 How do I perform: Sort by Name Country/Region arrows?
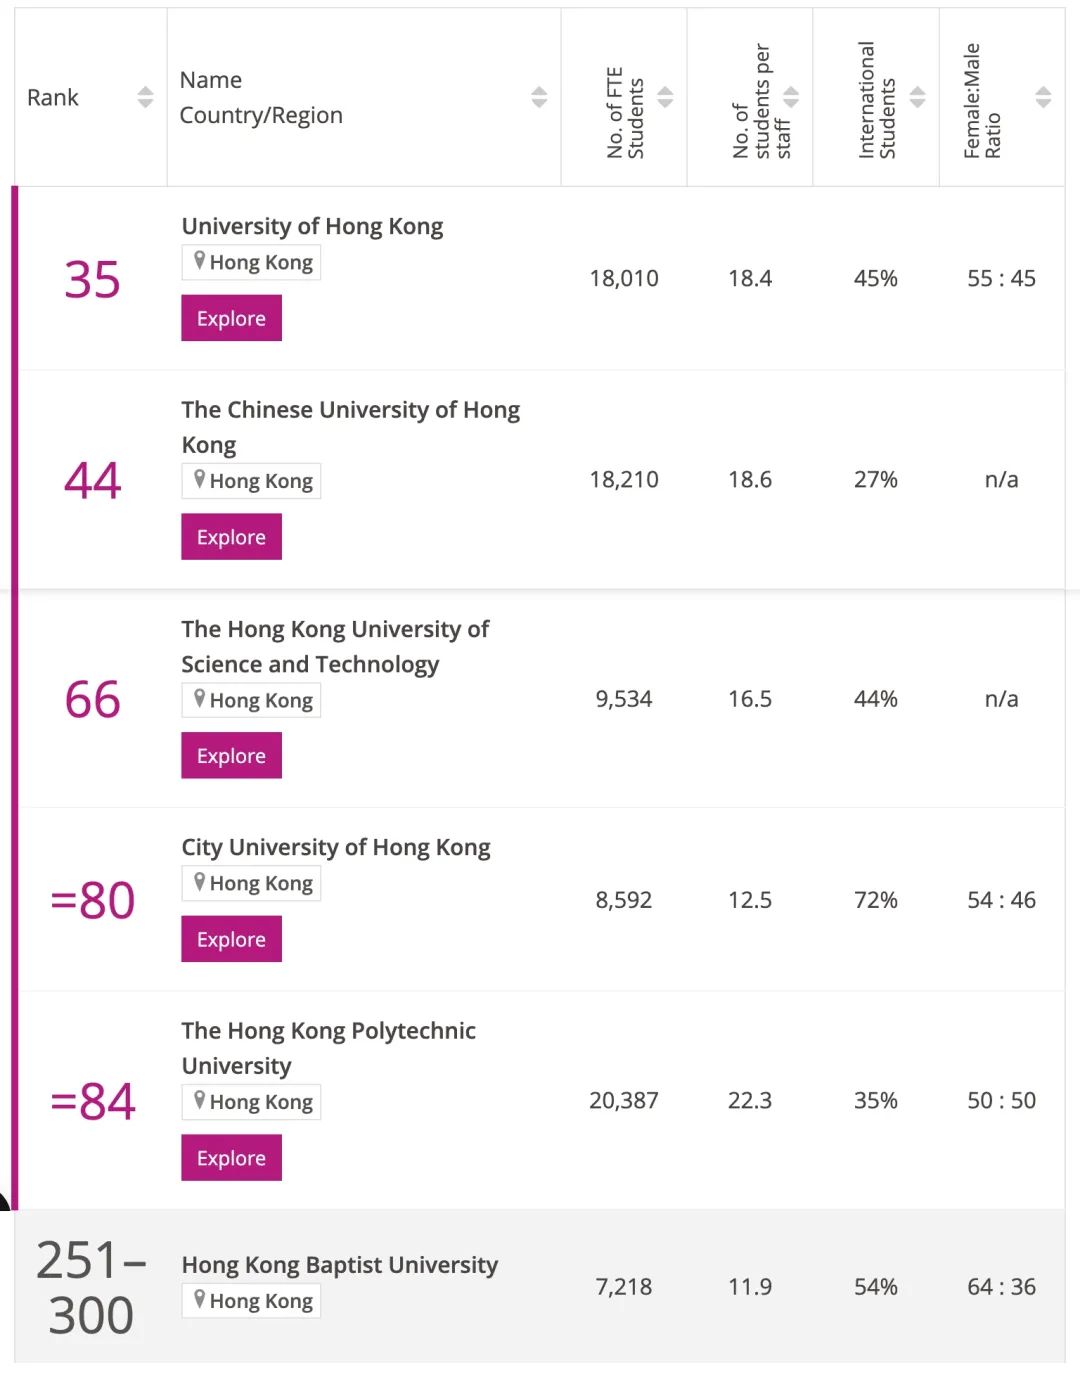pos(539,97)
